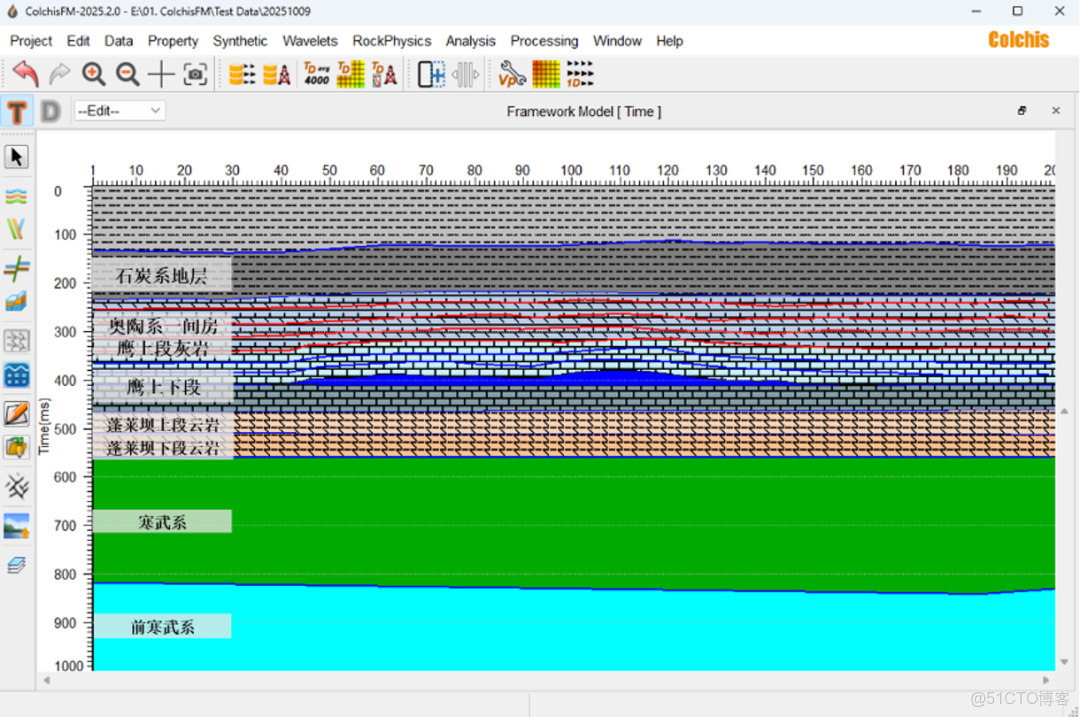The height and width of the screenshot is (717, 1080).
Task: Switch to Time domain with T toggle
Action: point(17,112)
